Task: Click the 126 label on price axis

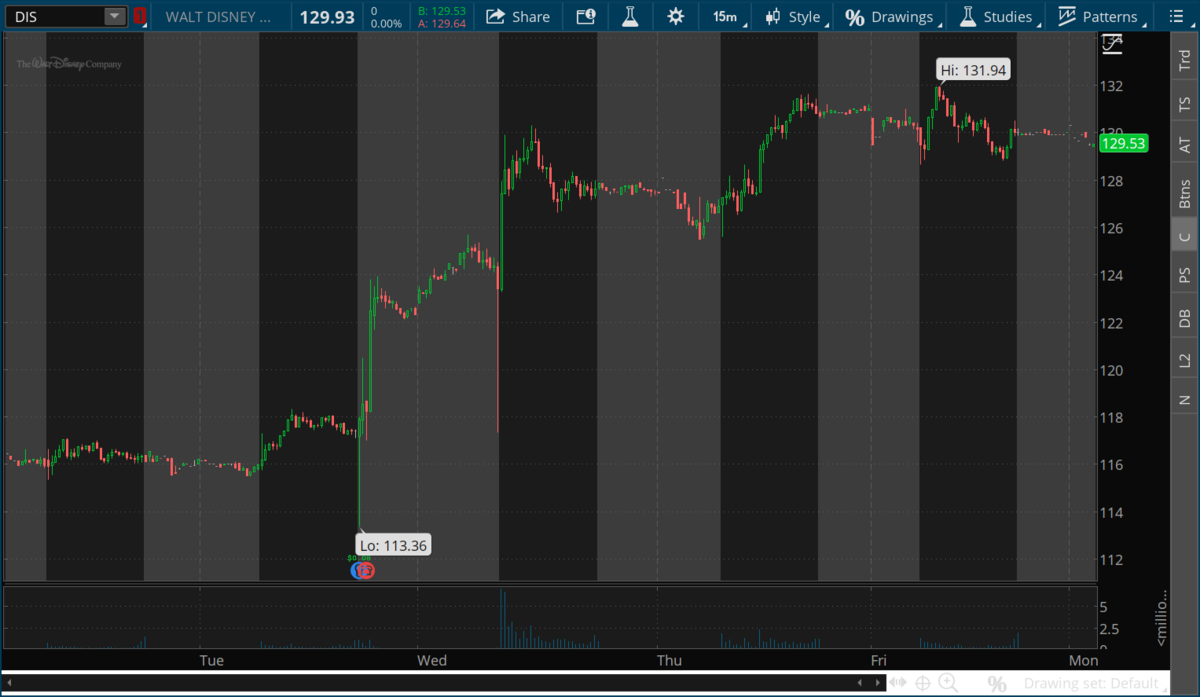Action: [1112, 228]
